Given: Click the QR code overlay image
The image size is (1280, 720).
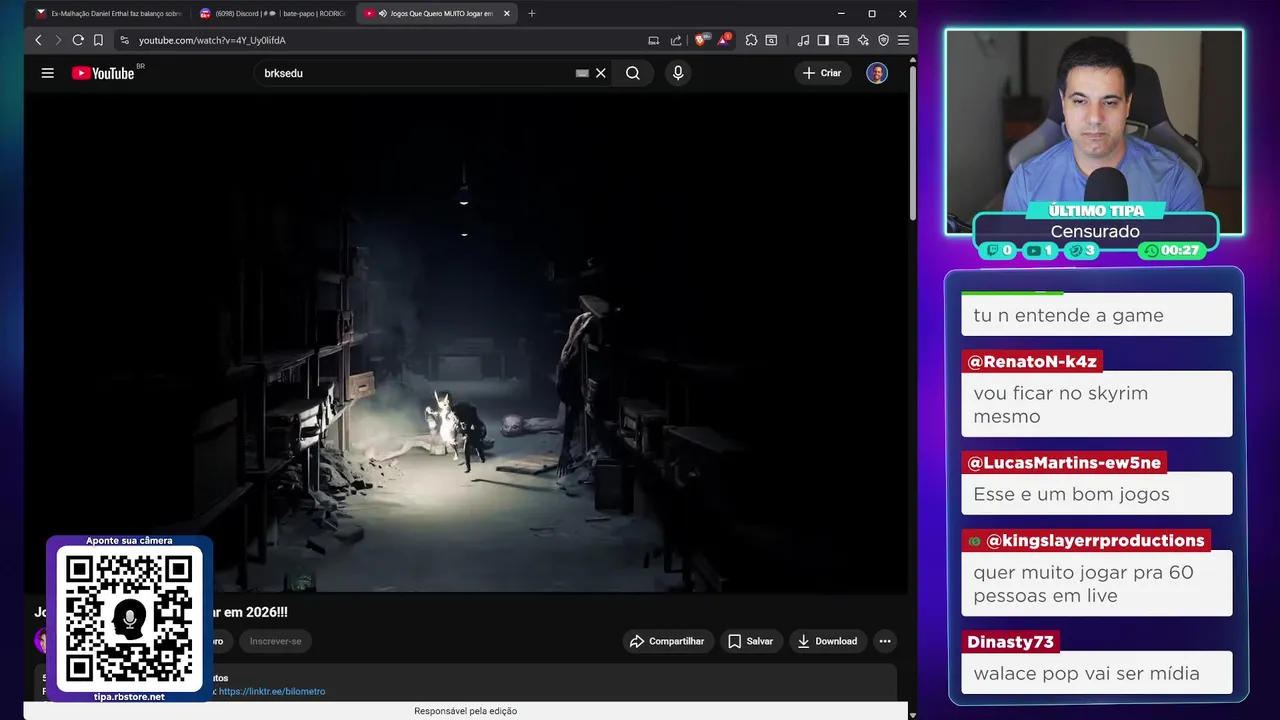Looking at the screenshot, I should [x=129, y=619].
